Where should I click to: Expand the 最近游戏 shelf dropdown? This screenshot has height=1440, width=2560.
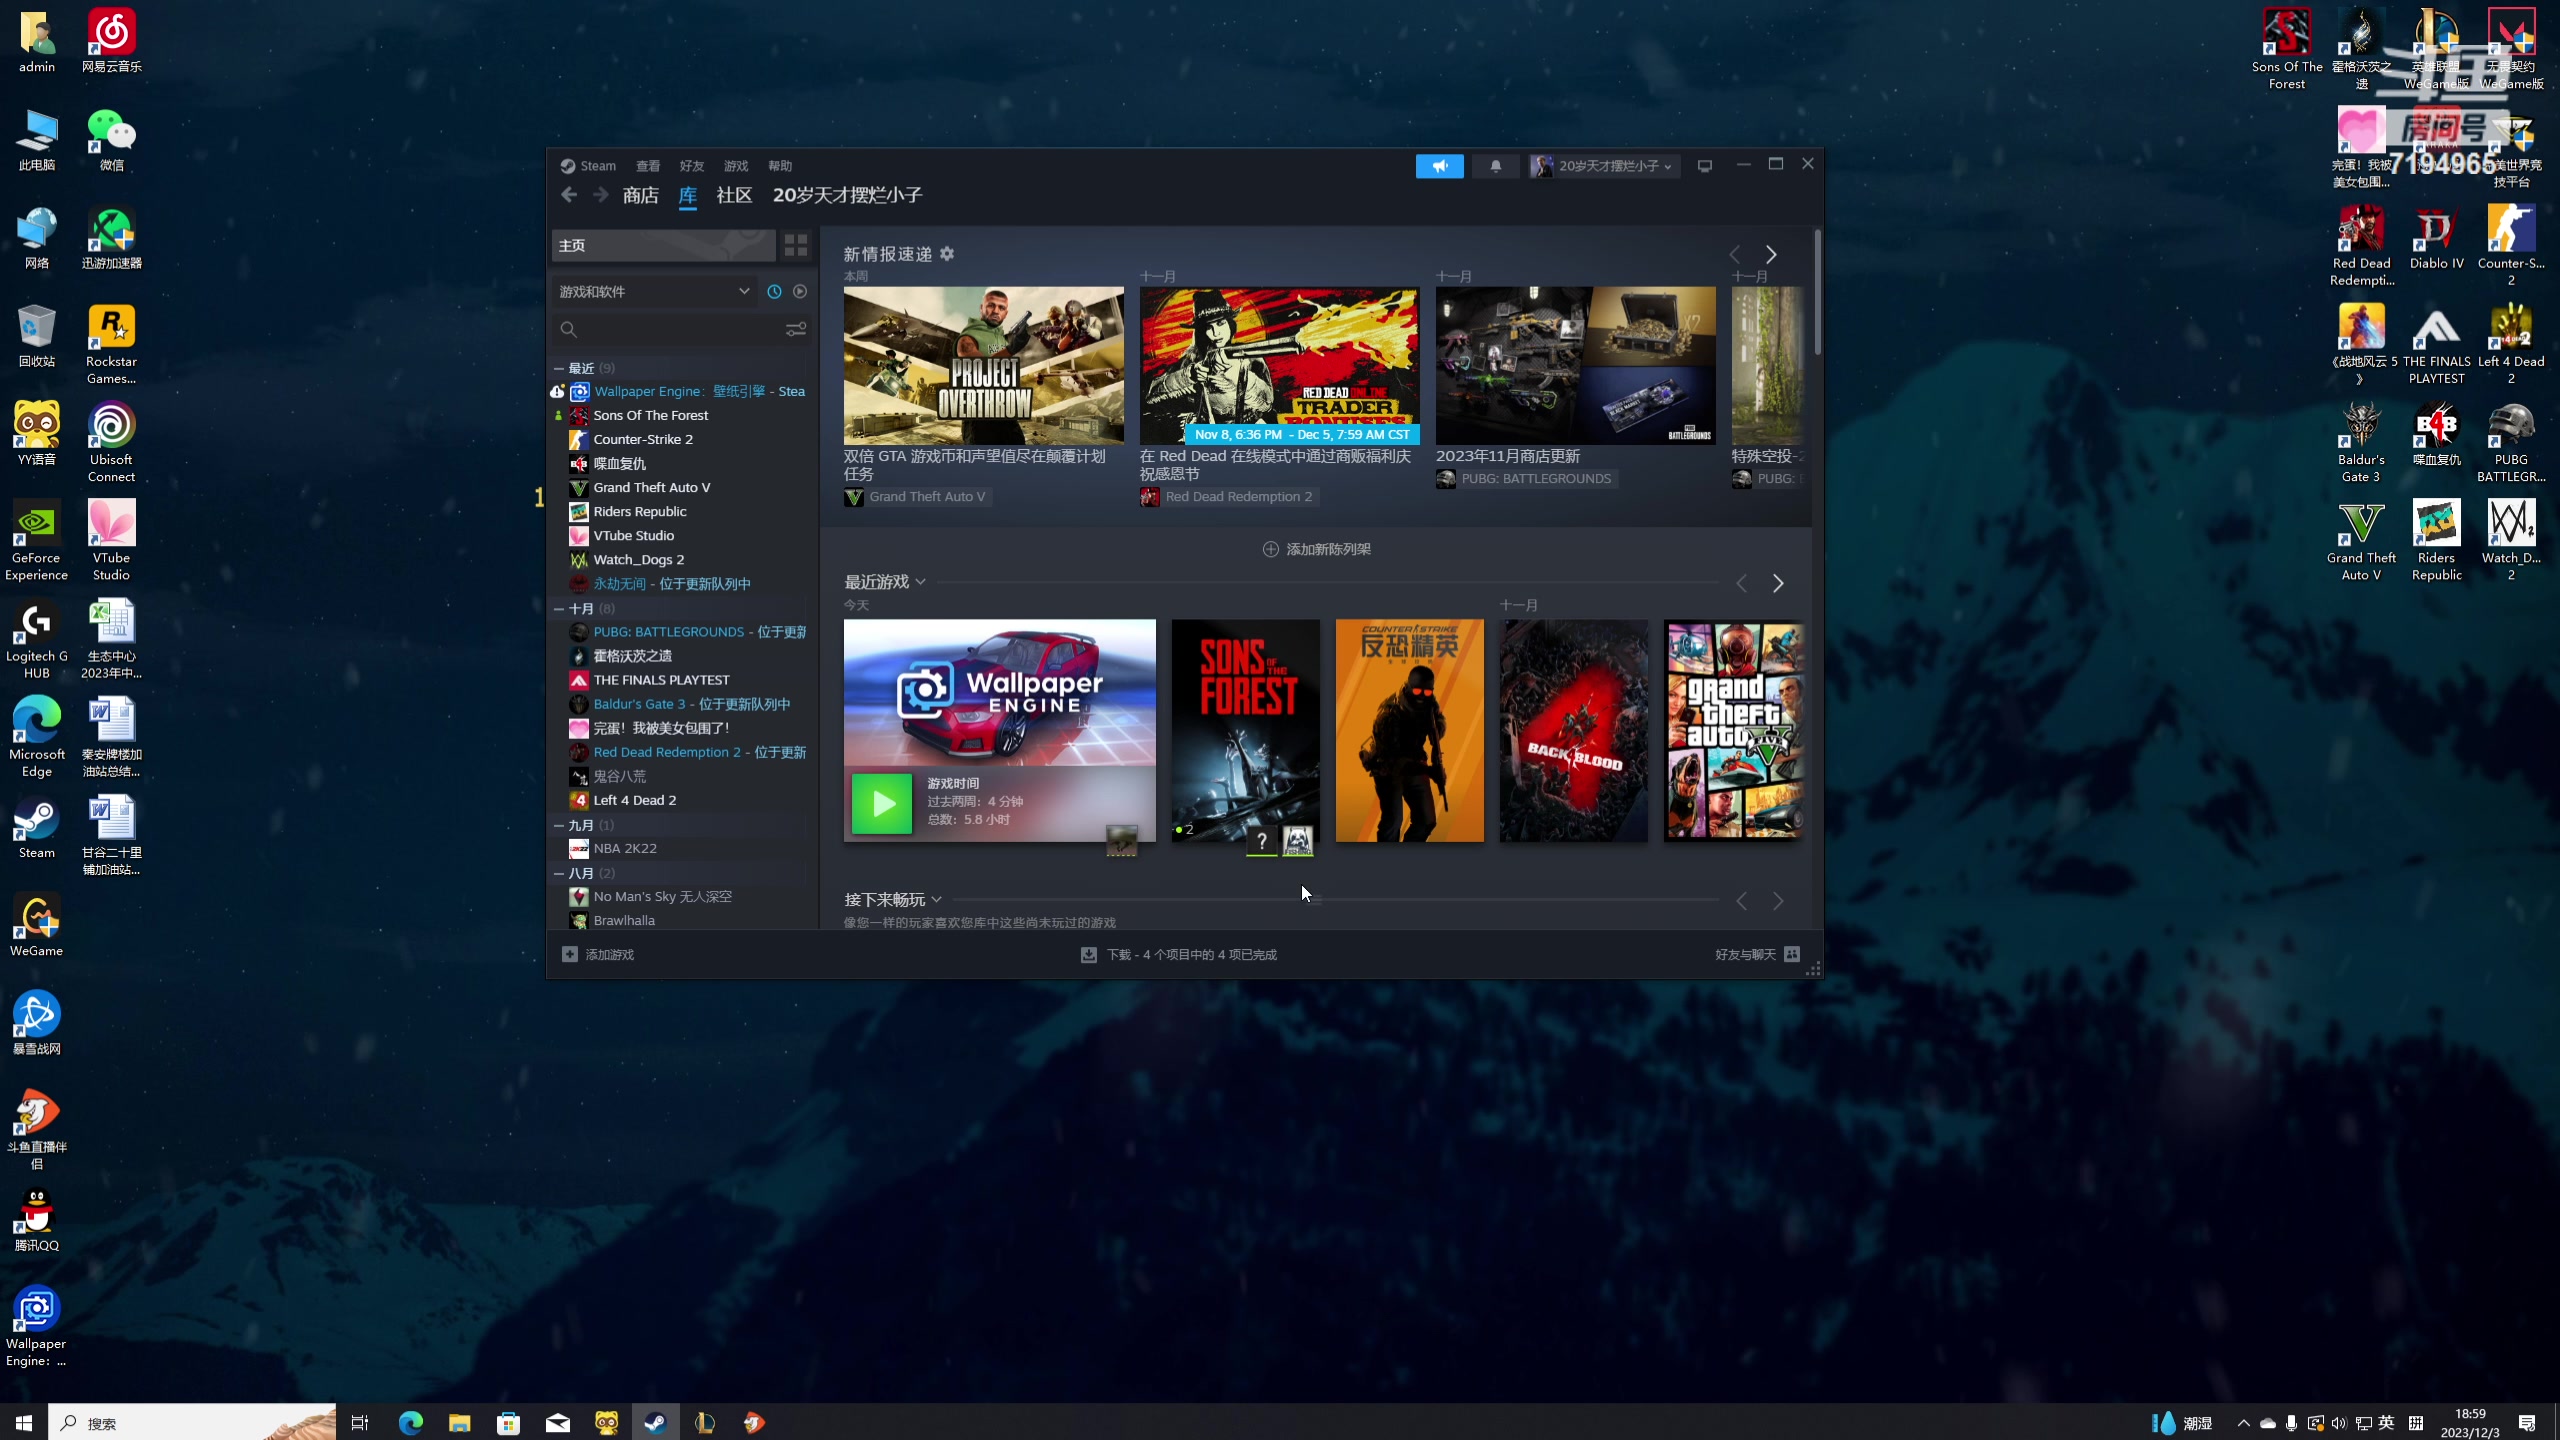[x=920, y=582]
